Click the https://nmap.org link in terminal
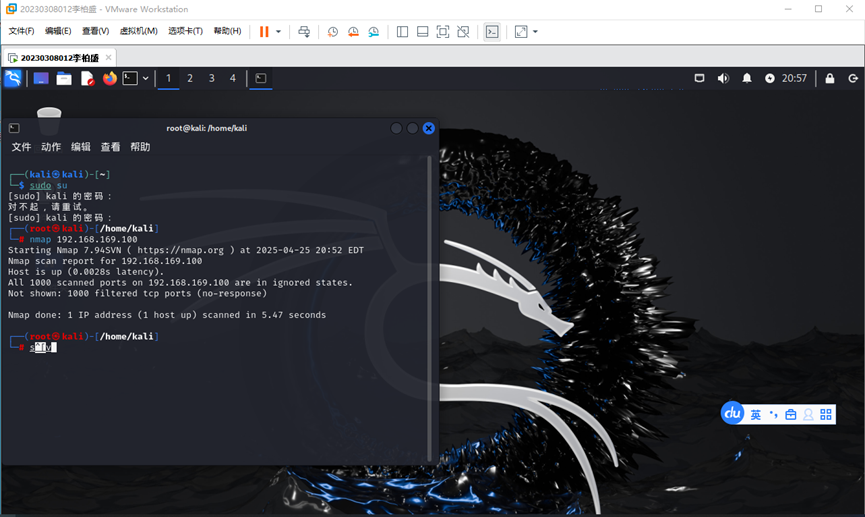 181,250
